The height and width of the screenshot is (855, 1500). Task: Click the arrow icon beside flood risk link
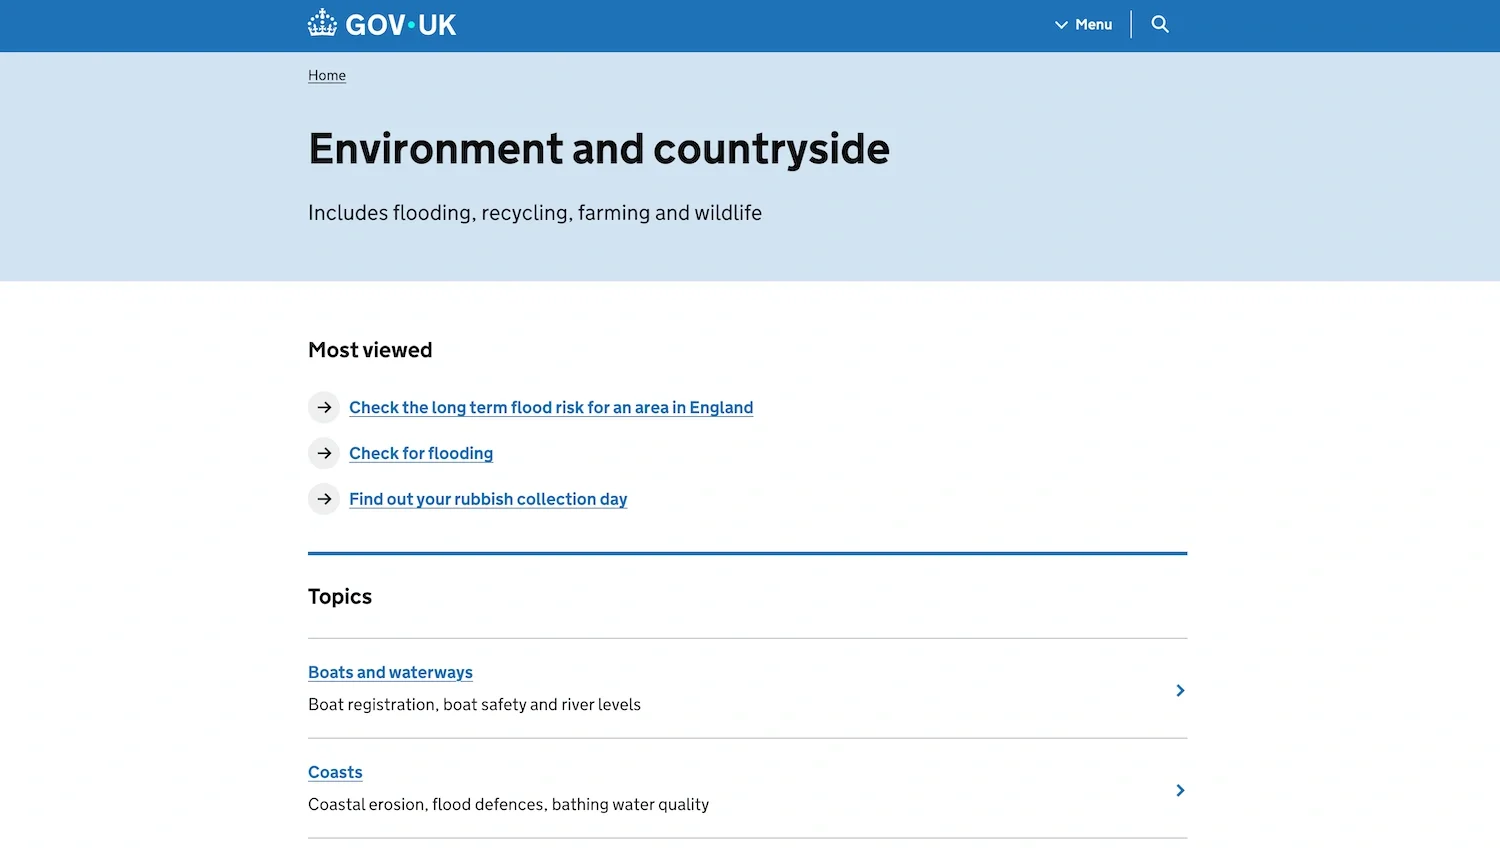pos(323,407)
